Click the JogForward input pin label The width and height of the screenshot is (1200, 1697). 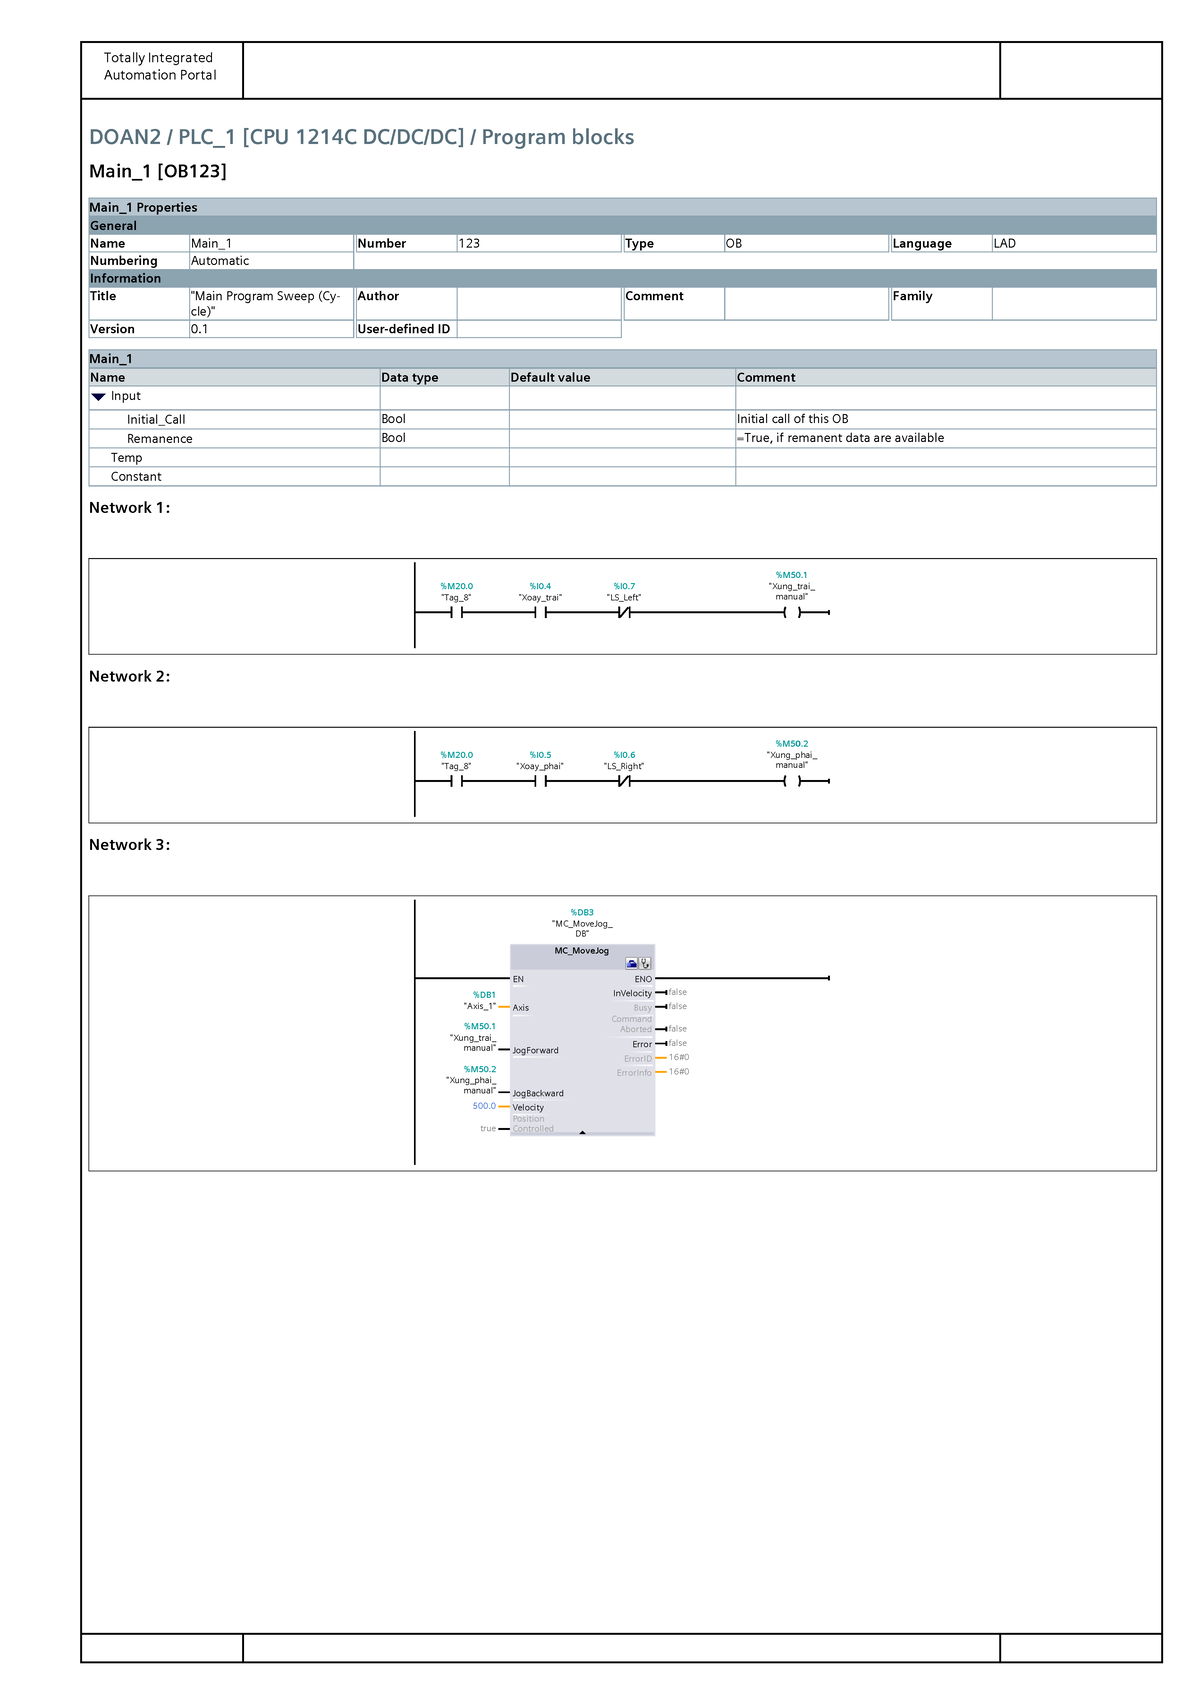tap(536, 1051)
